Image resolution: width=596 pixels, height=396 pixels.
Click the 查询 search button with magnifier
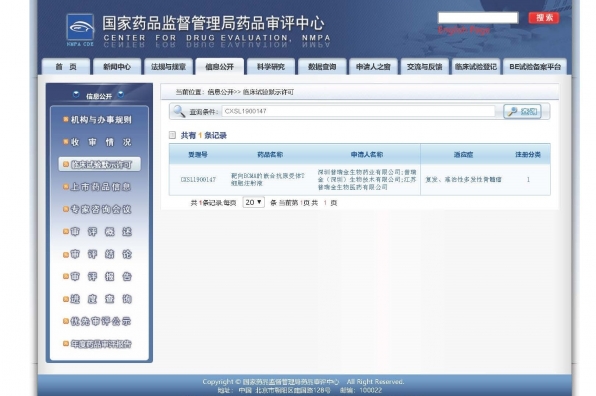[523, 111]
